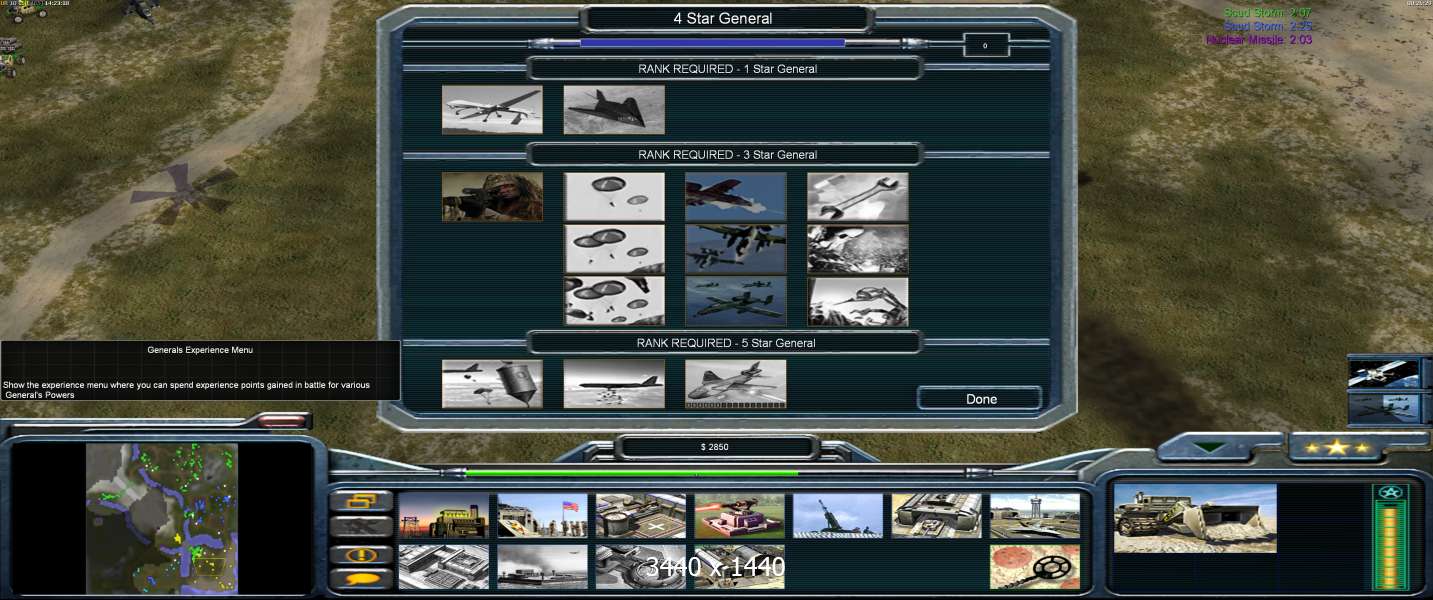Image resolution: width=1433 pixels, height=600 pixels.
Task: Click the "Generals Experience Menu" tooltip title
Action: 200,350
